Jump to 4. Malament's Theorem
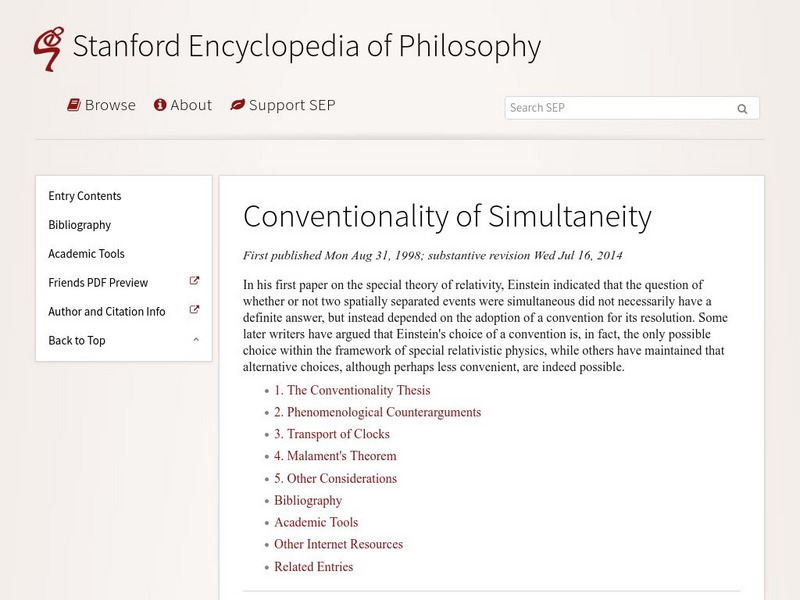This screenshot has width=800, height=600. (x=335, y=456)
